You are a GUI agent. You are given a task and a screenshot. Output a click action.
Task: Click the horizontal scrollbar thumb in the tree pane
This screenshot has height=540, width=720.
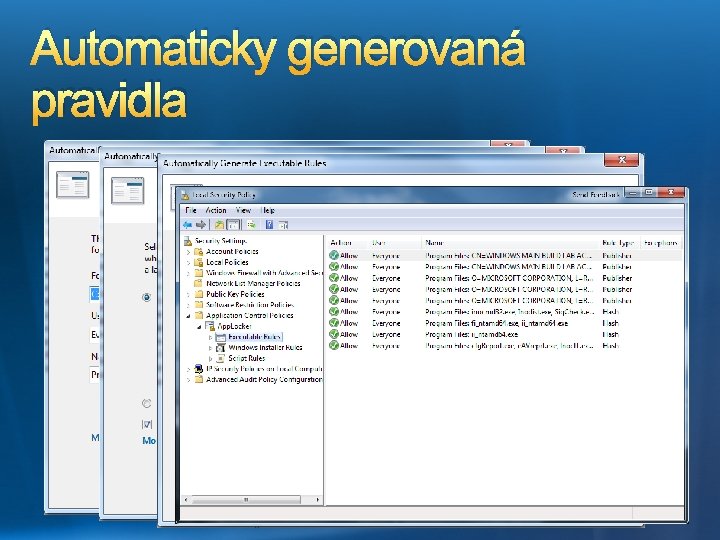246,500
